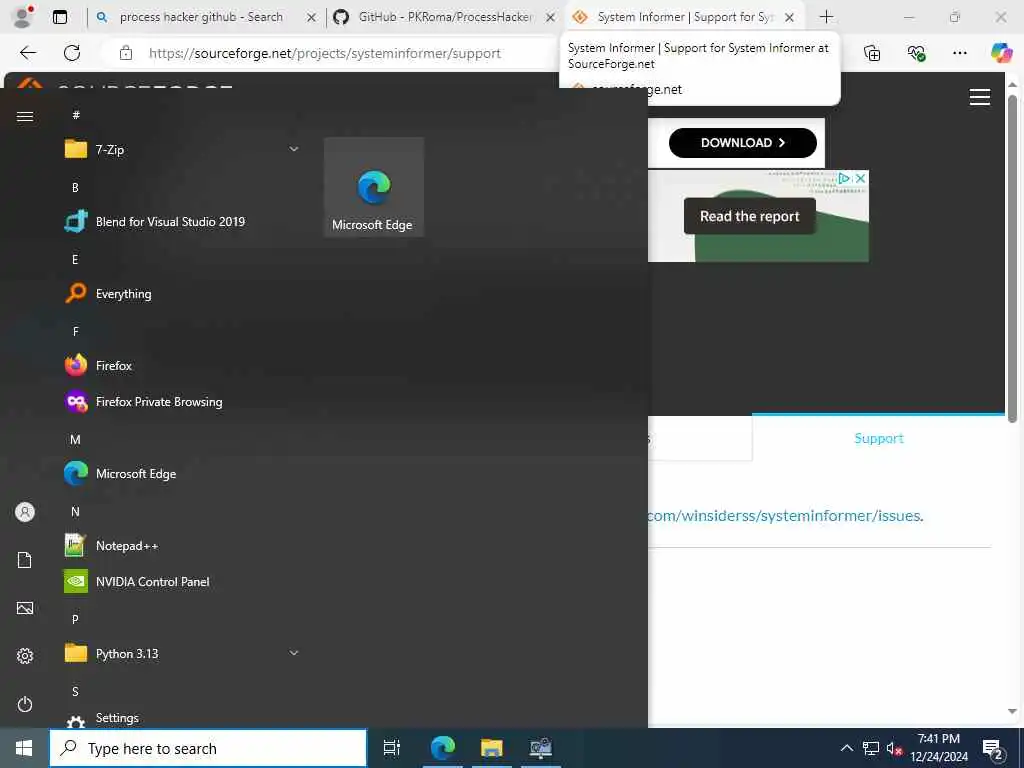Click the pinned Microsoft Edge tile
The image size is (1024, 768).
pyautogui.click(x=374, y=187)
